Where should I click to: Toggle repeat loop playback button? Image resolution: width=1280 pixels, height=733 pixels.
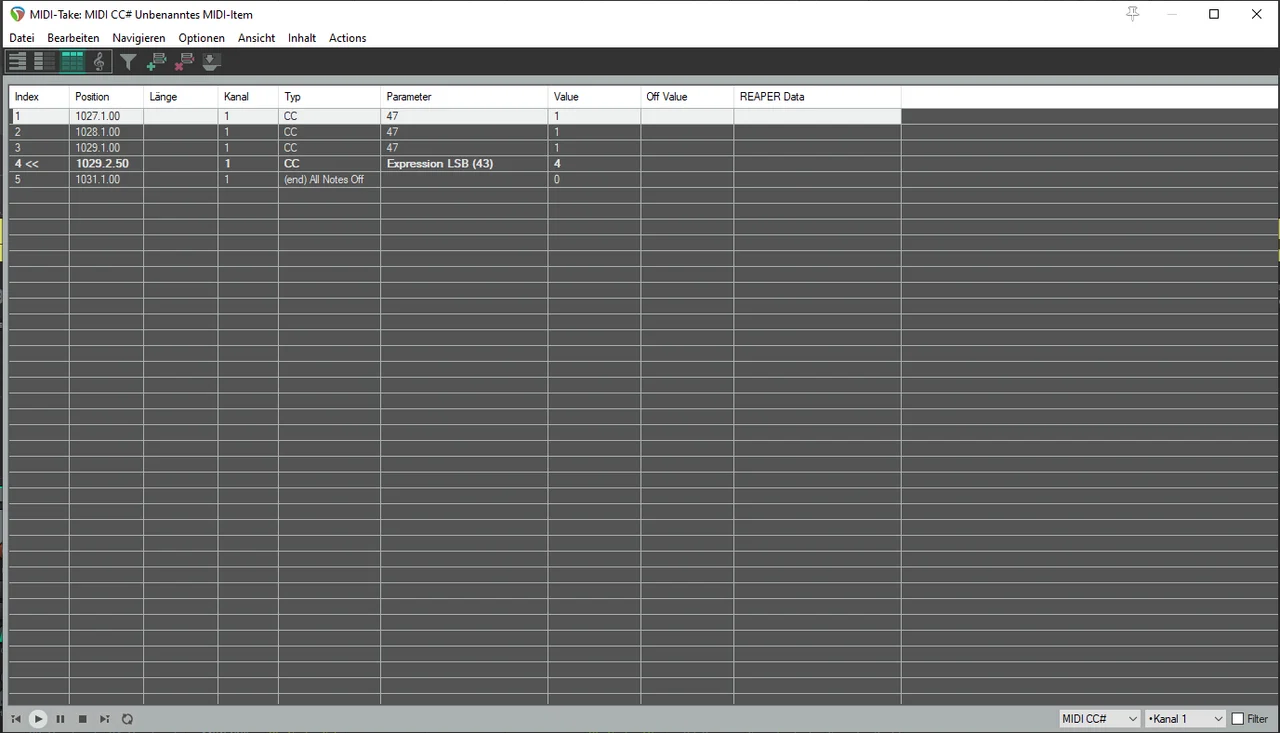click(127, 719)
